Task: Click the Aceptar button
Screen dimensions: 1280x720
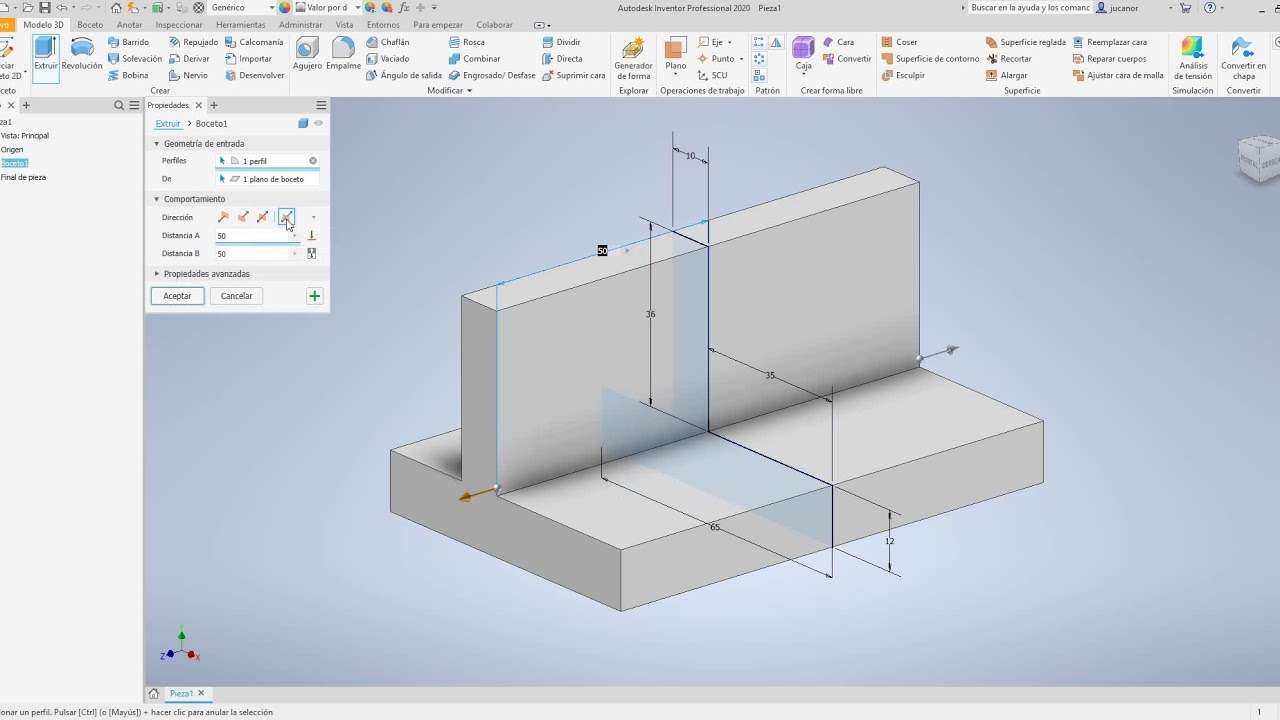Action: pos(177,296)
